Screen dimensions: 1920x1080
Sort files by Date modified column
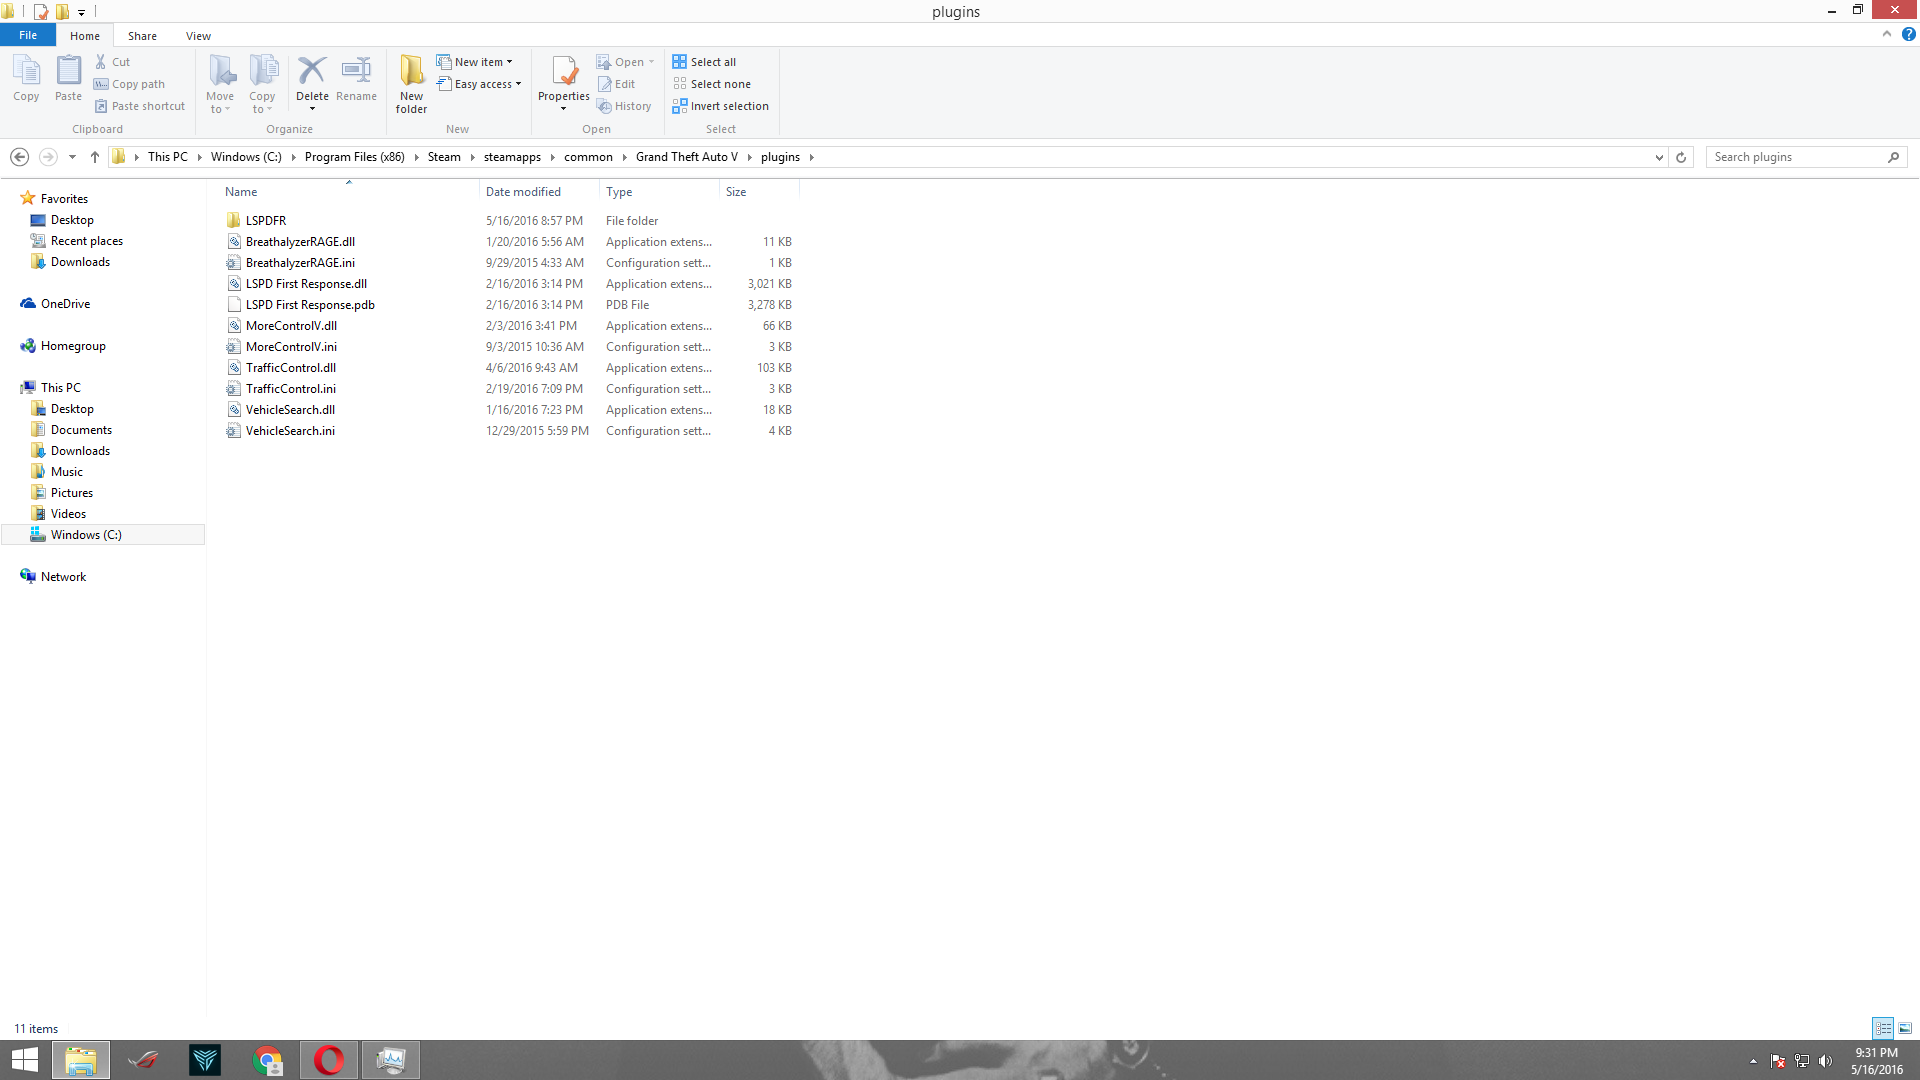523,192
